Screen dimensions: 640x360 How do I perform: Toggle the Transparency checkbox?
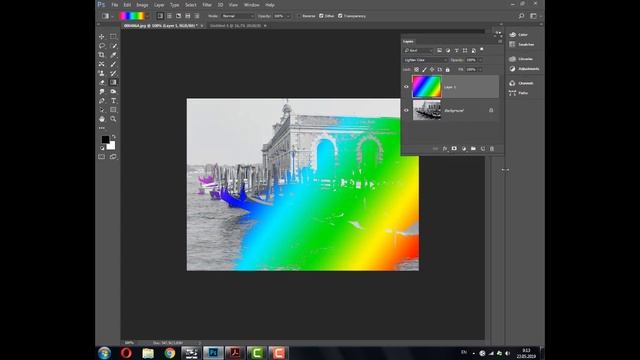340,16
